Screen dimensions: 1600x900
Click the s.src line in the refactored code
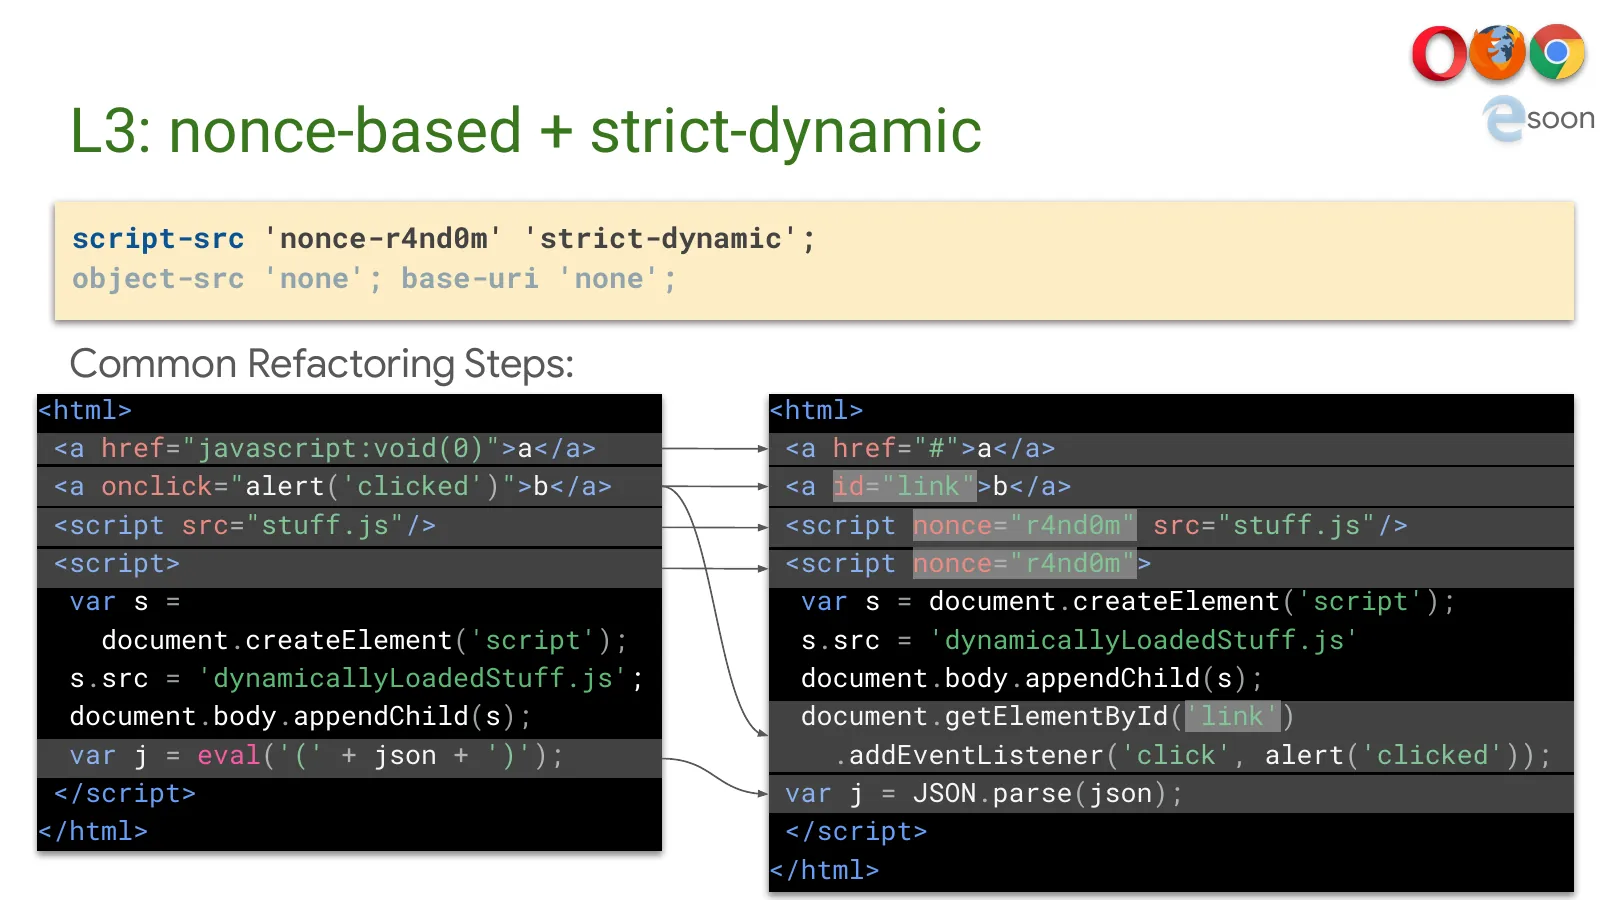[x=1079, y=641]
